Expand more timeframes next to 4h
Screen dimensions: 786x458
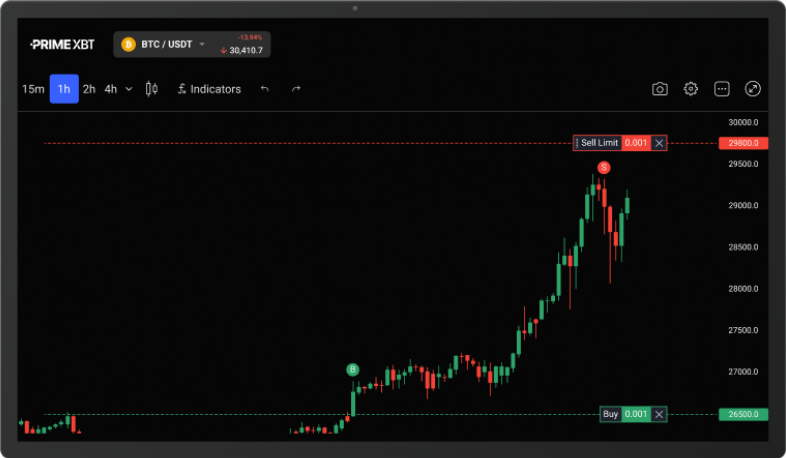click(130, 89)
